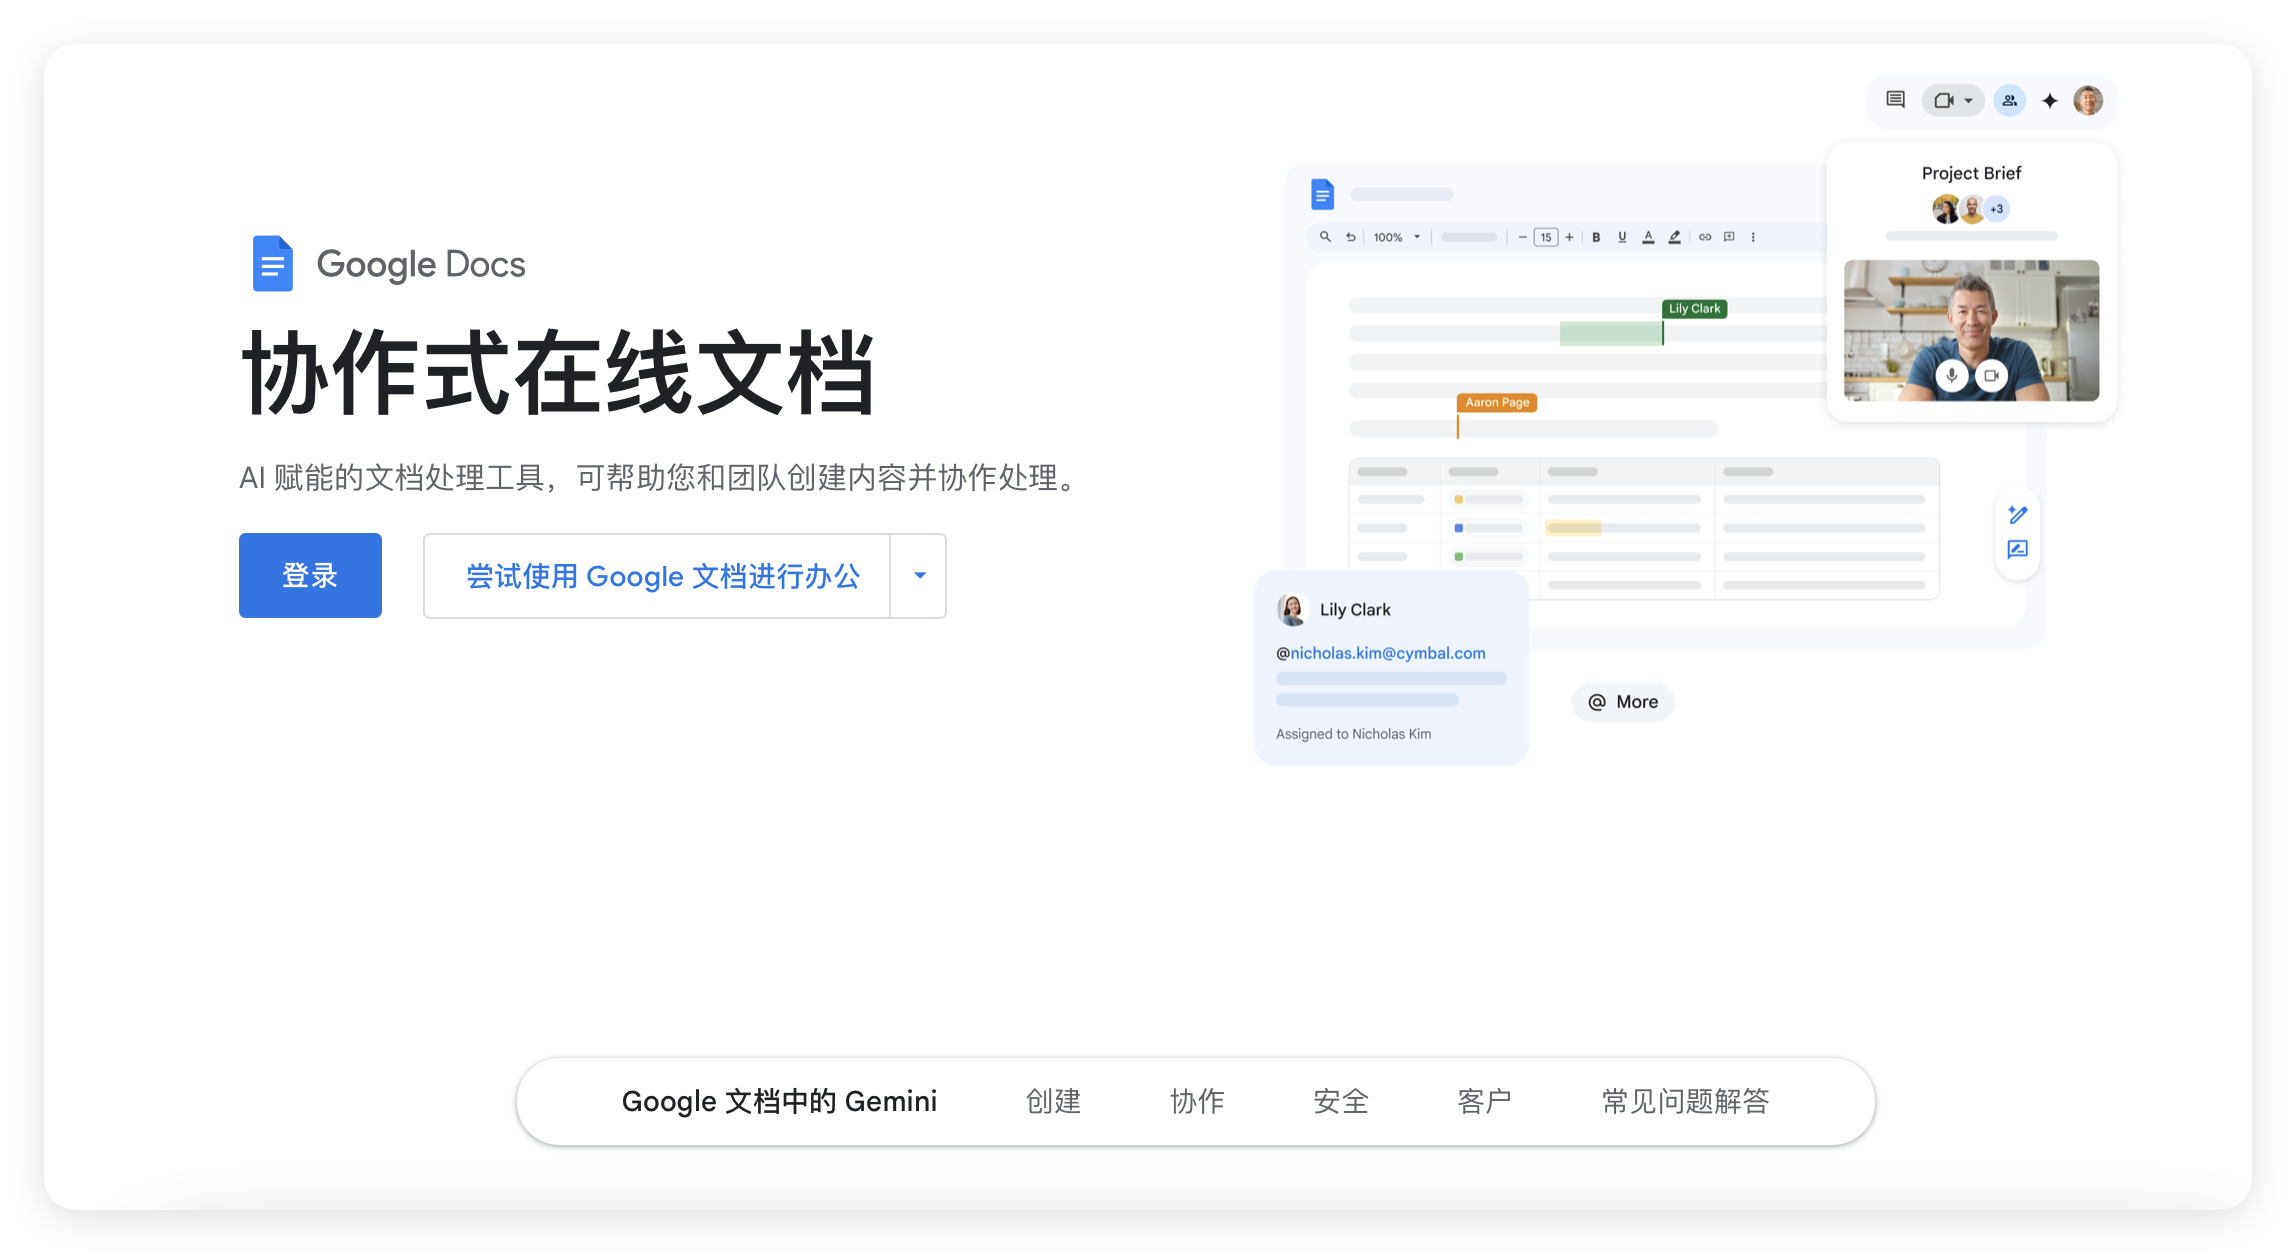The width and height of the screenshot is (2296, 1254).
Task: Click the magnifier search icon in toolbar
Action: [1325, 237]
